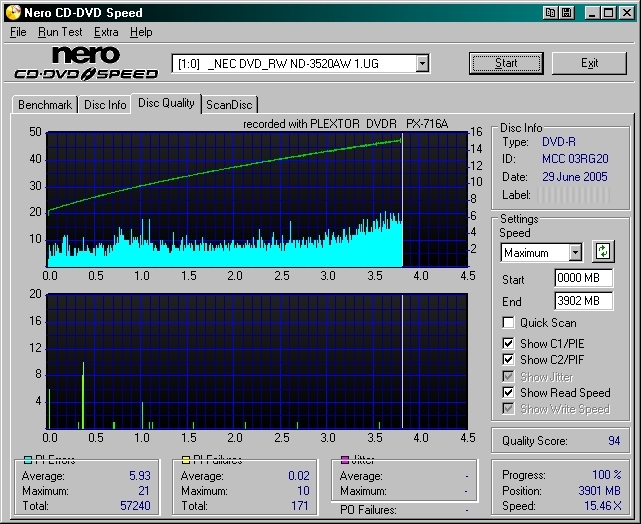The height and width of the screenshot is (524, 641).
Task: Click the PI Errors total 57240
Action: [x=135, y=506]
